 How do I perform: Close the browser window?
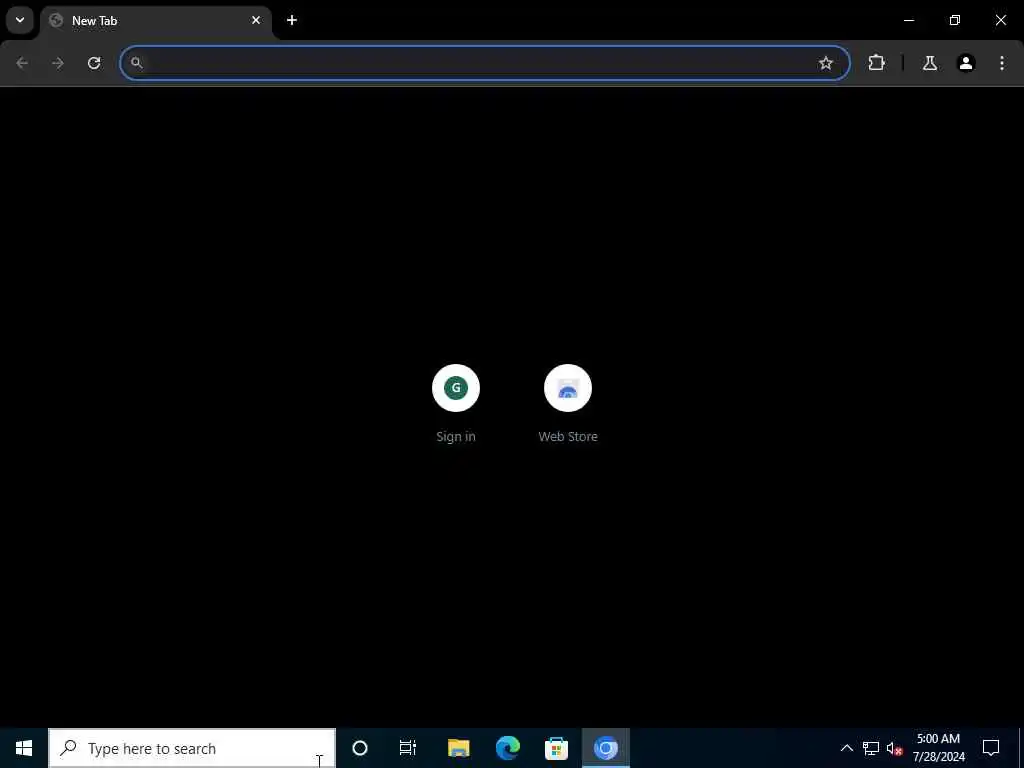tap(1000, 20)
